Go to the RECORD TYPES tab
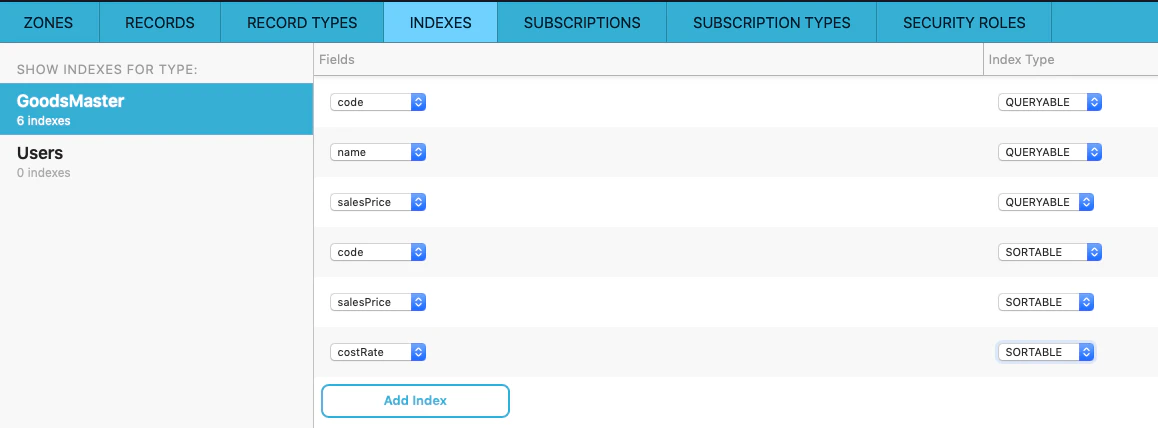This screenshot has width=1158, height=428. (302, 22)
